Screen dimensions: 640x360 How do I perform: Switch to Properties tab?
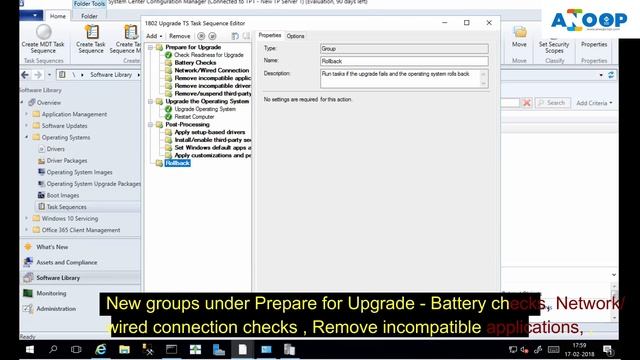point(269,36)
